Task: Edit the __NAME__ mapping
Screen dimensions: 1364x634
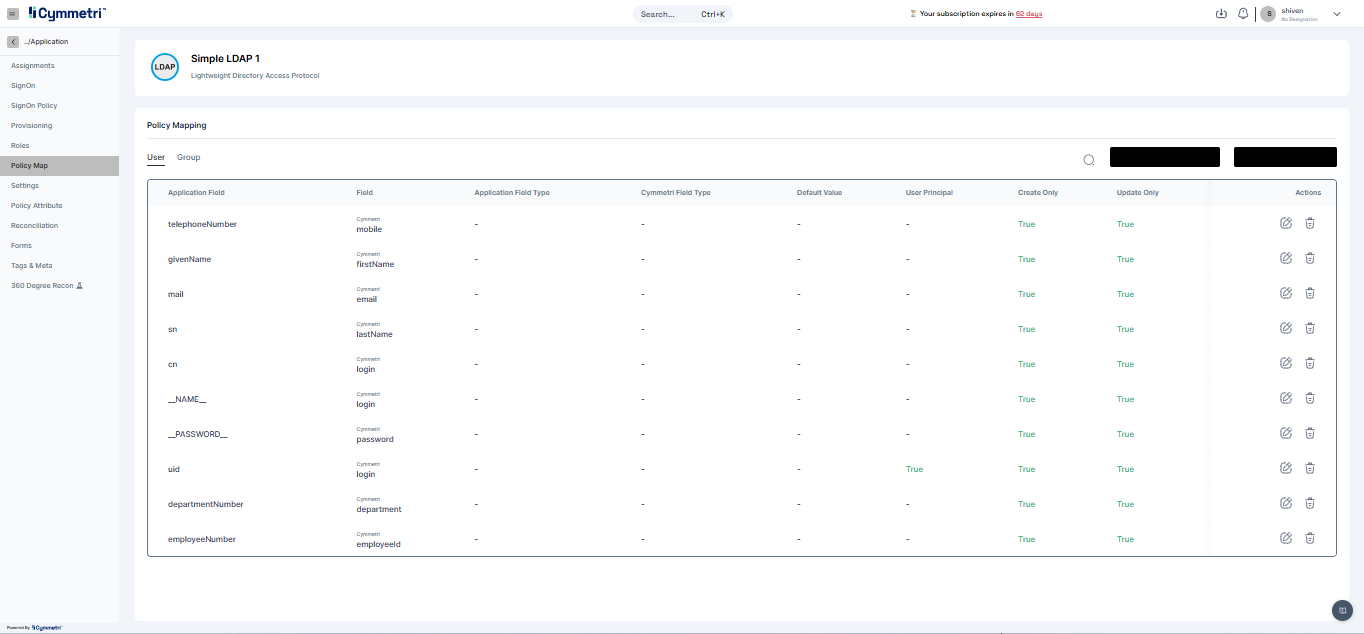Action: pyautogui.click(x=1286, y=398)
